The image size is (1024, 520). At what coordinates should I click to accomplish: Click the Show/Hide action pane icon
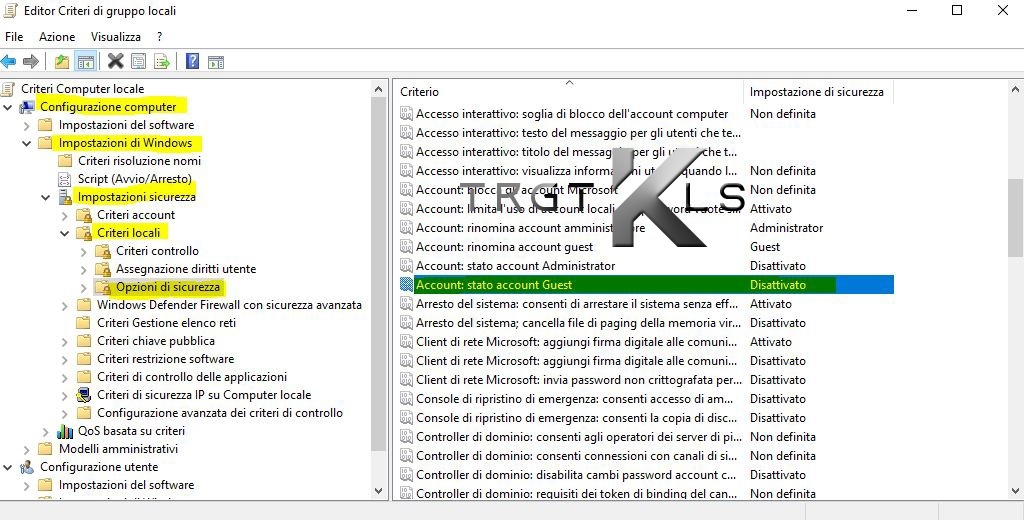[x=215, y=62]
